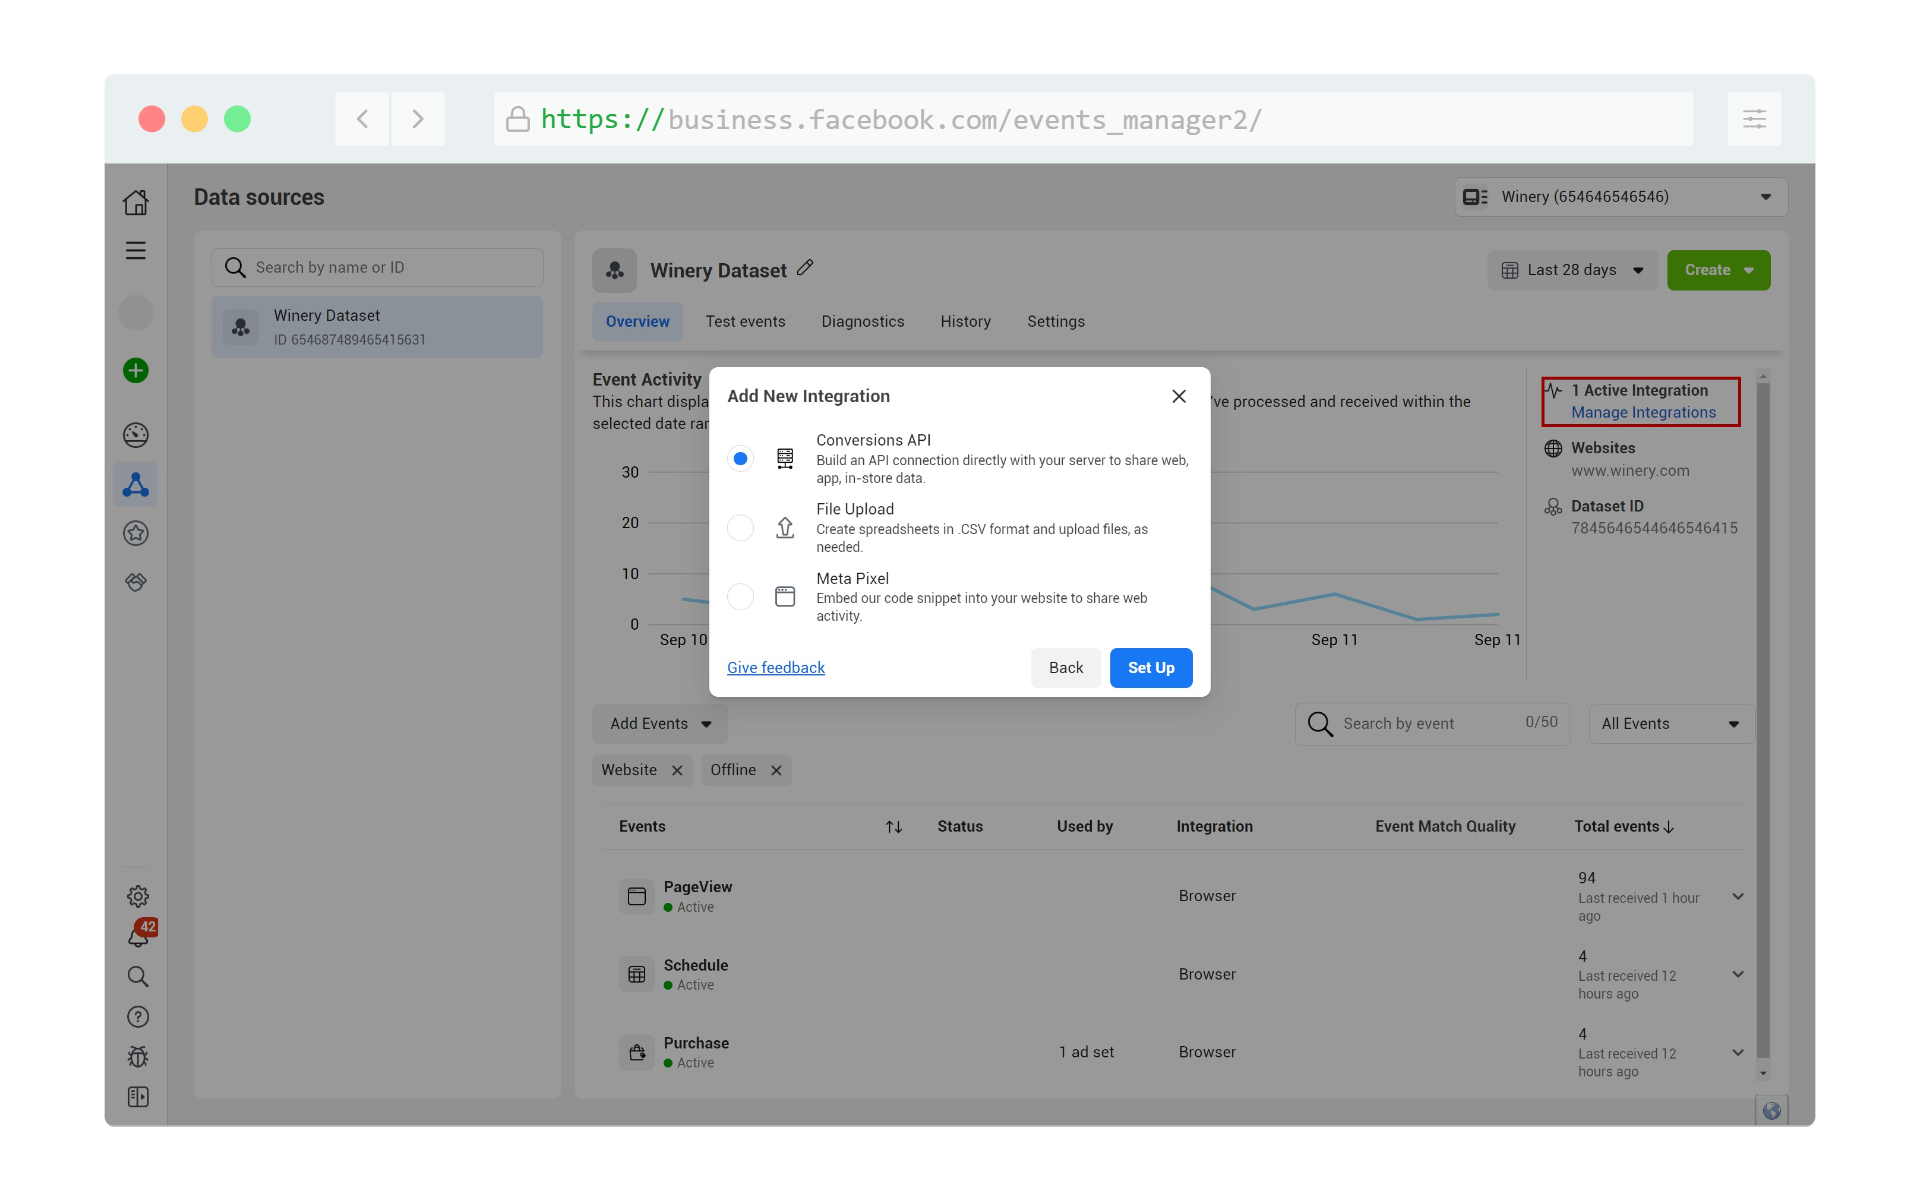
Task: Click the Settings gear icon
Action: point(135,896)
